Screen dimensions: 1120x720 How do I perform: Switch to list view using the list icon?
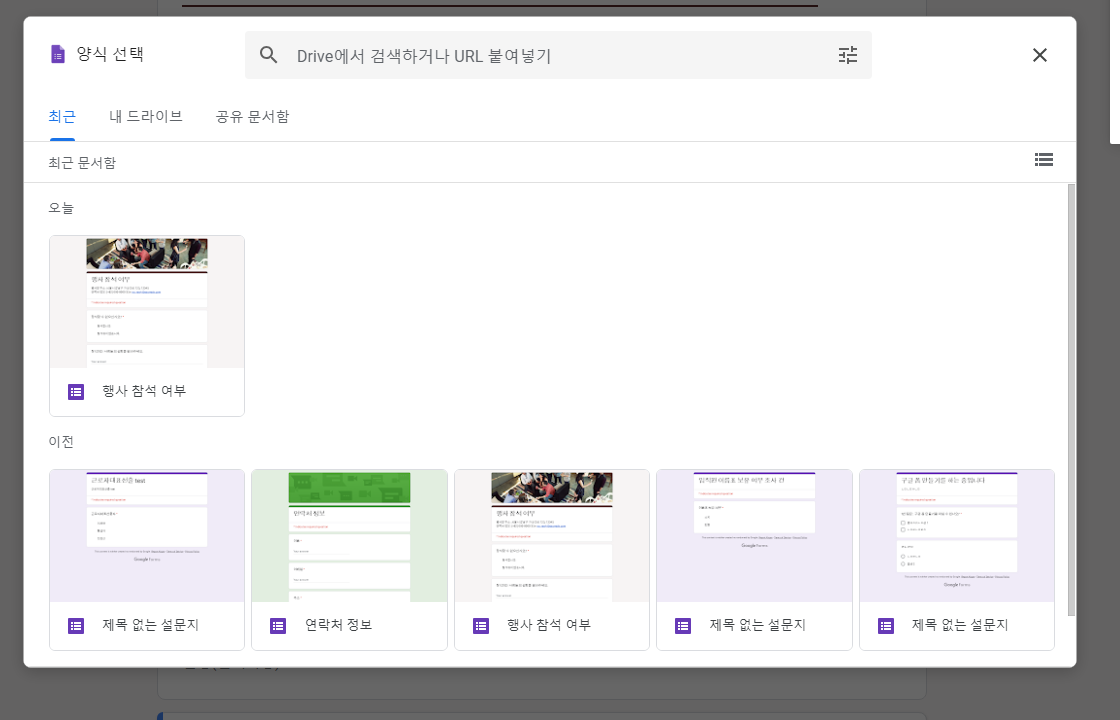(1044, 160)
